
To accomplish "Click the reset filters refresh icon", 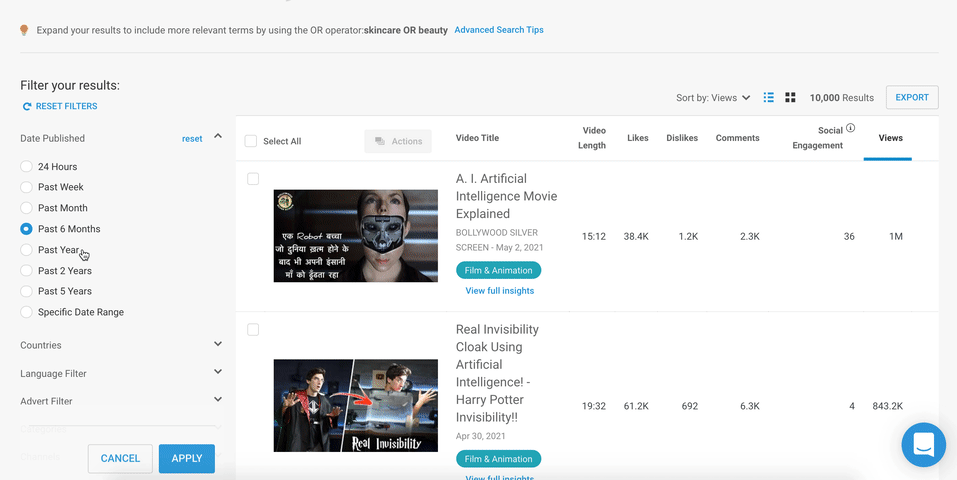I will (x=27, y=106).
